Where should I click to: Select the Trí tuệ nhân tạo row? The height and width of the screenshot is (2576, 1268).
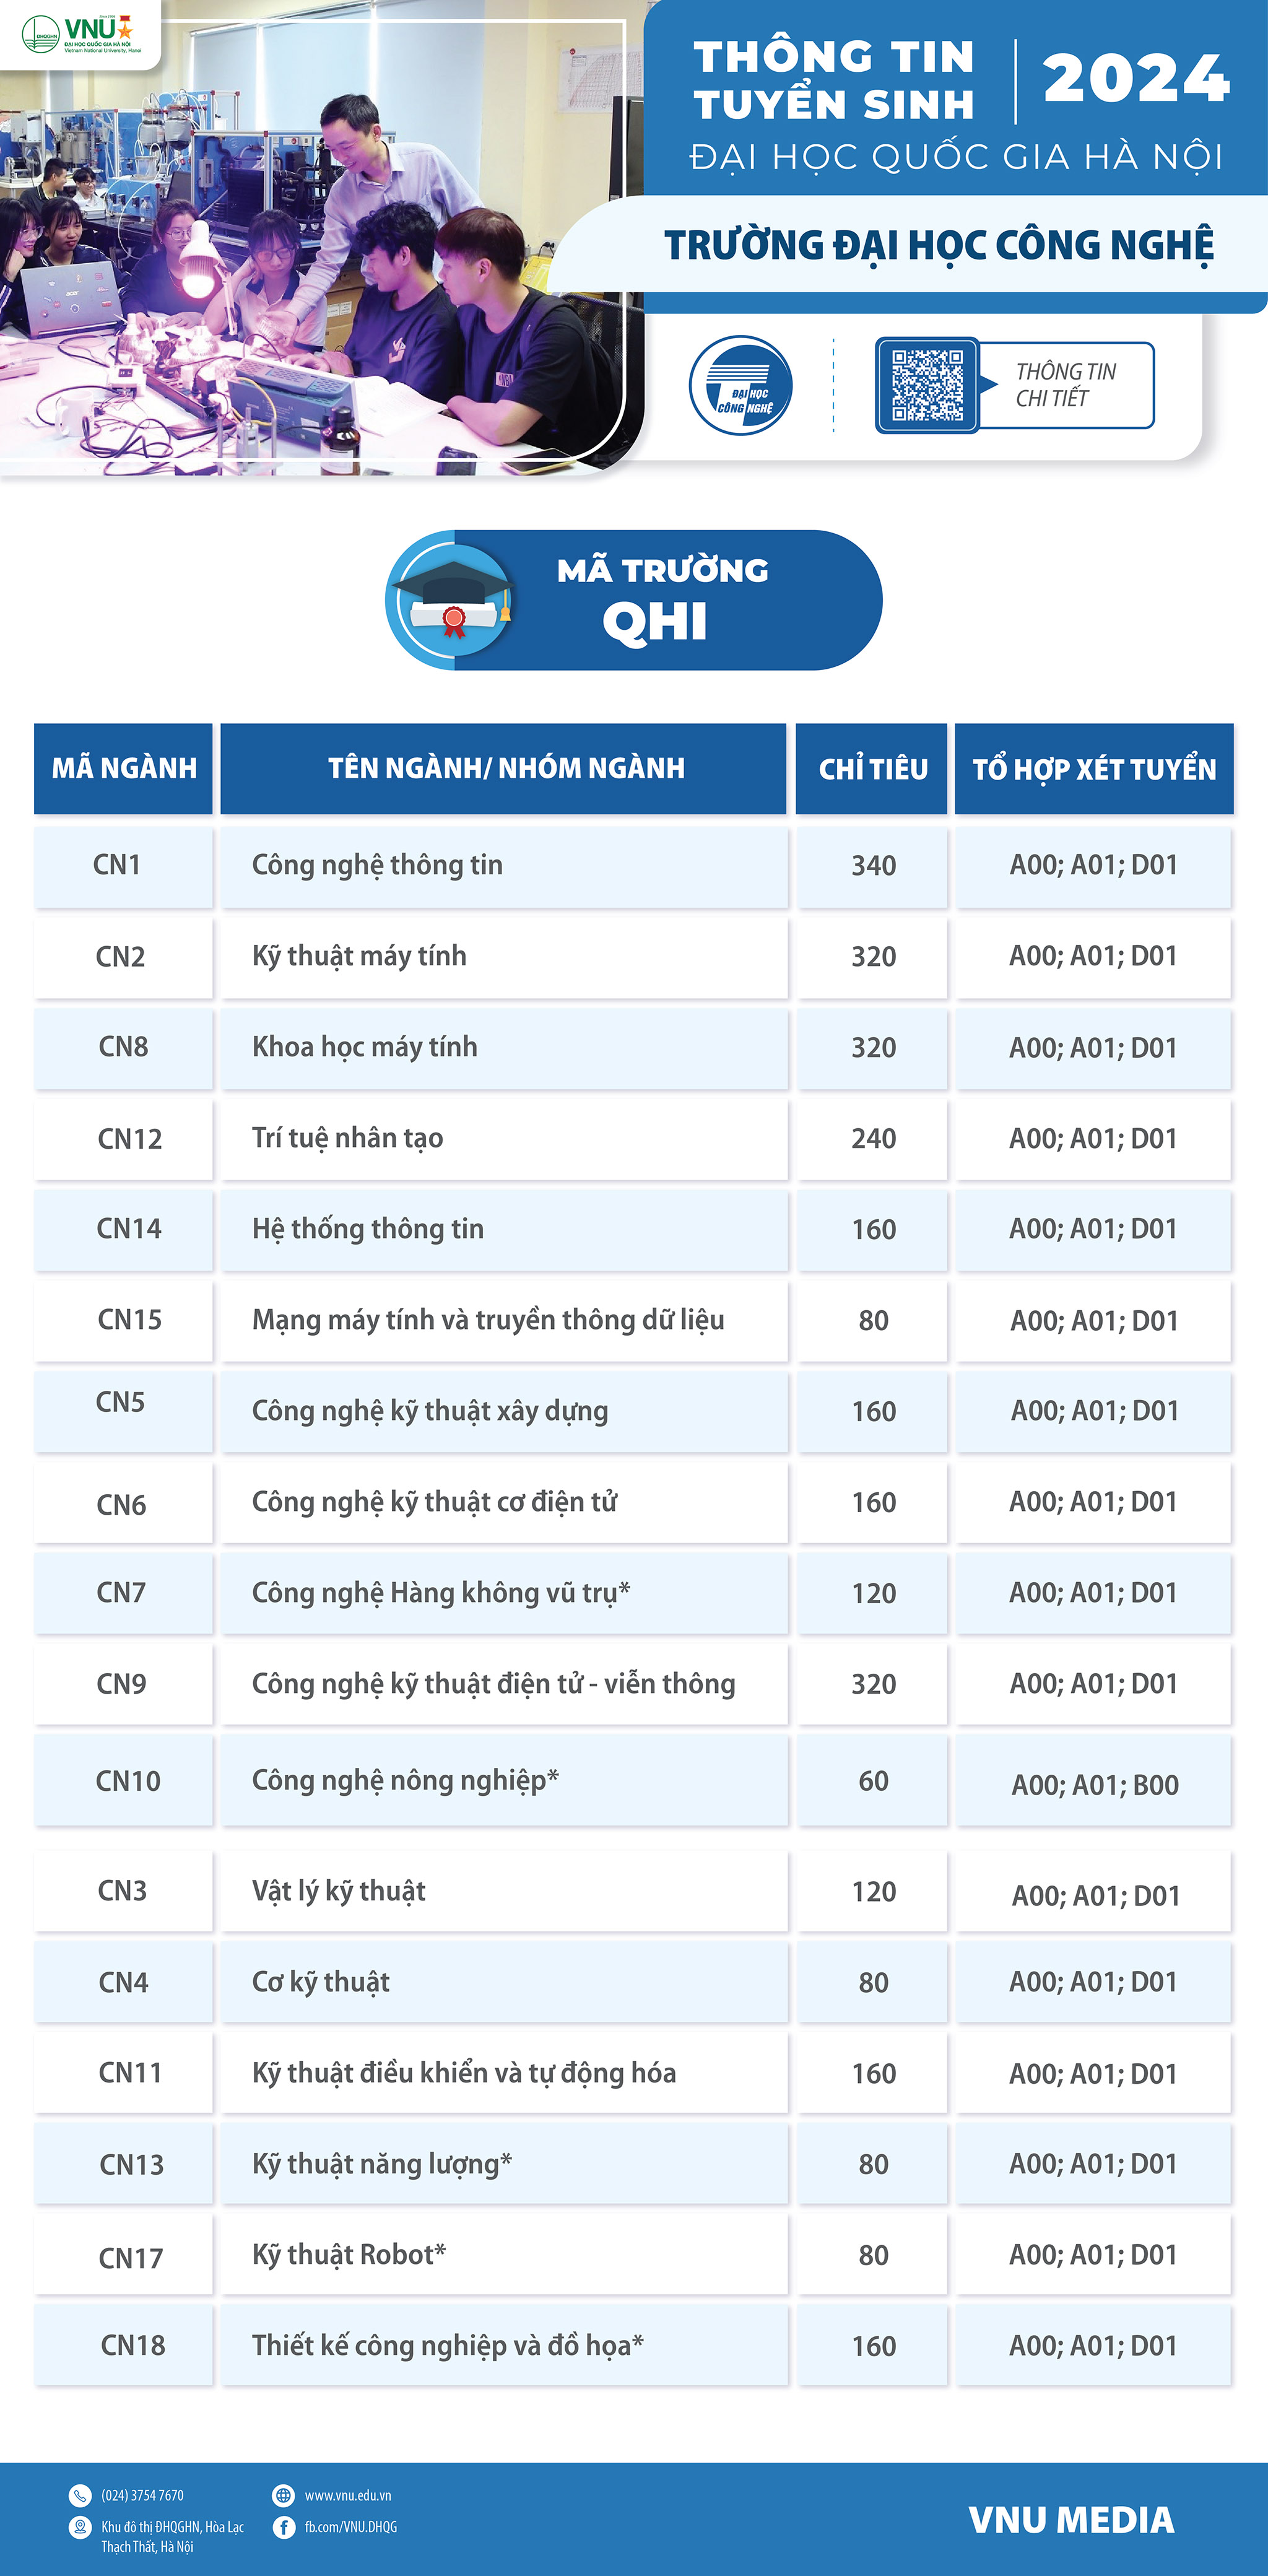633,1138
